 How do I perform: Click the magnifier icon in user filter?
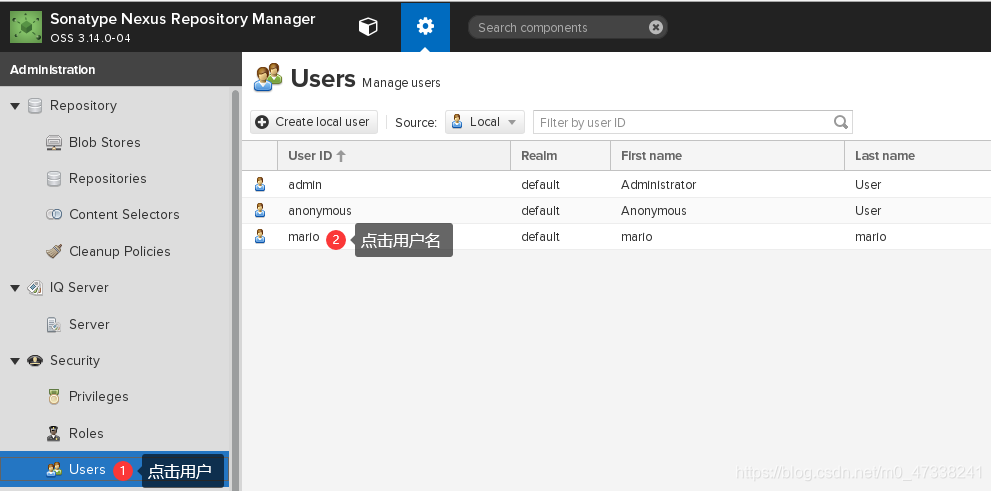pyautogui.click(x=841, y=122)
